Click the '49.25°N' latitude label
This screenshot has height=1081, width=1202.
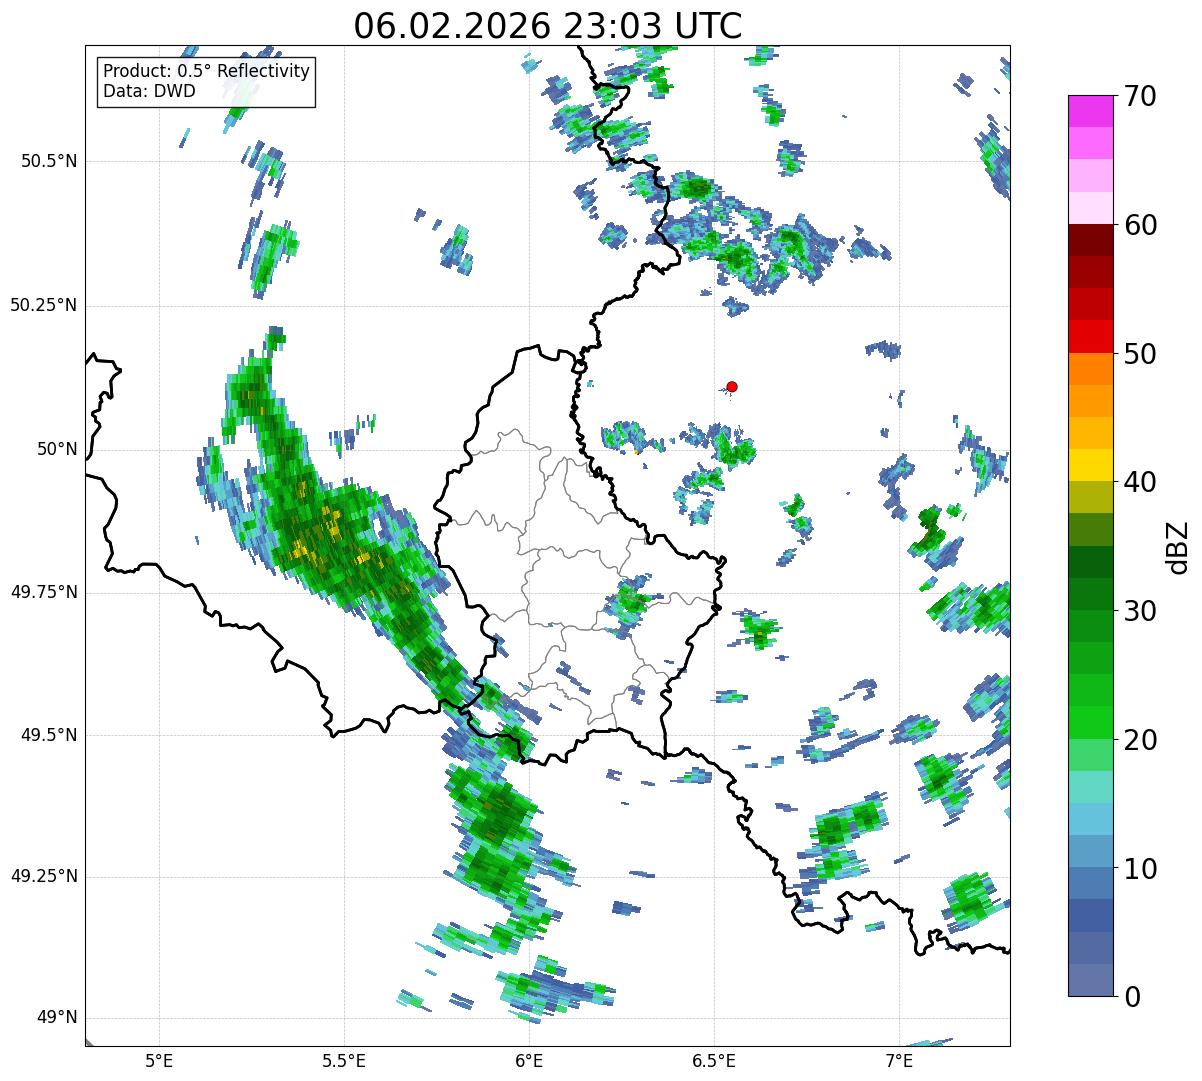pyautogui.click(x=44, y=876)
